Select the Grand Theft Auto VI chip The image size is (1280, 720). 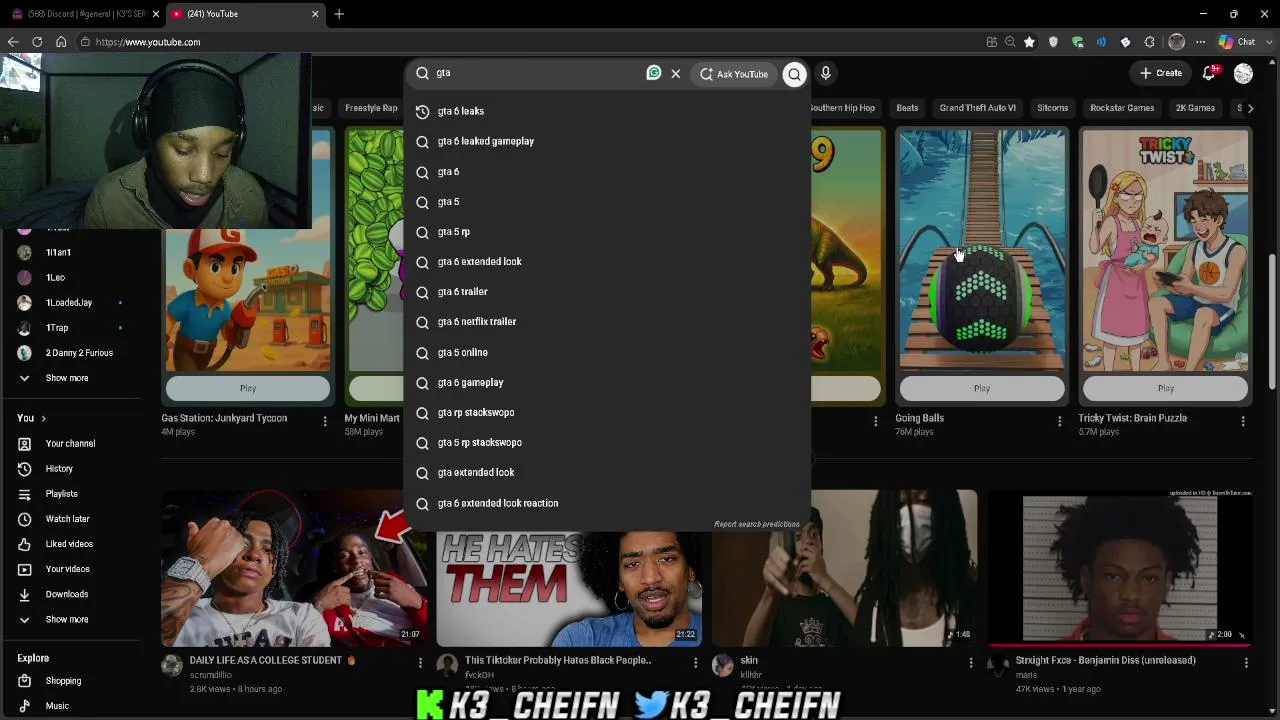(977, 108)
